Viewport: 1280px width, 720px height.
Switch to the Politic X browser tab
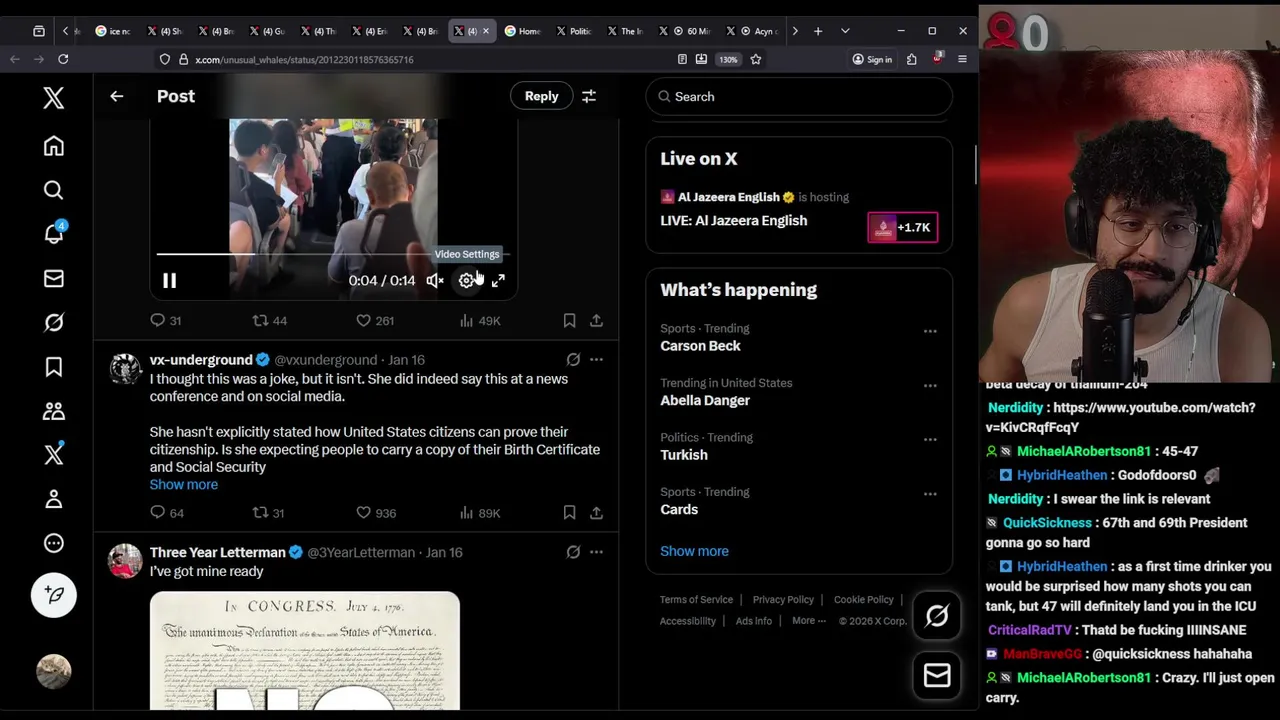click(x=574, y=31)
